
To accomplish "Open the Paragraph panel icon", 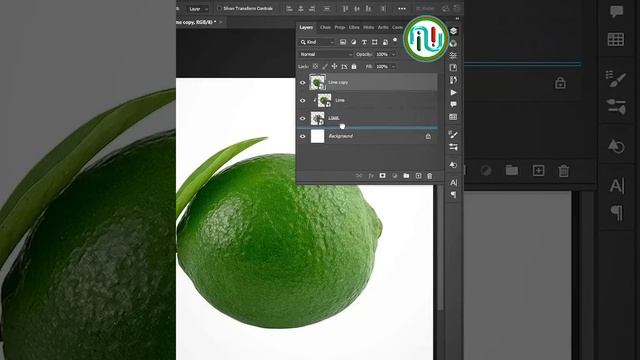I will (453, 195).
